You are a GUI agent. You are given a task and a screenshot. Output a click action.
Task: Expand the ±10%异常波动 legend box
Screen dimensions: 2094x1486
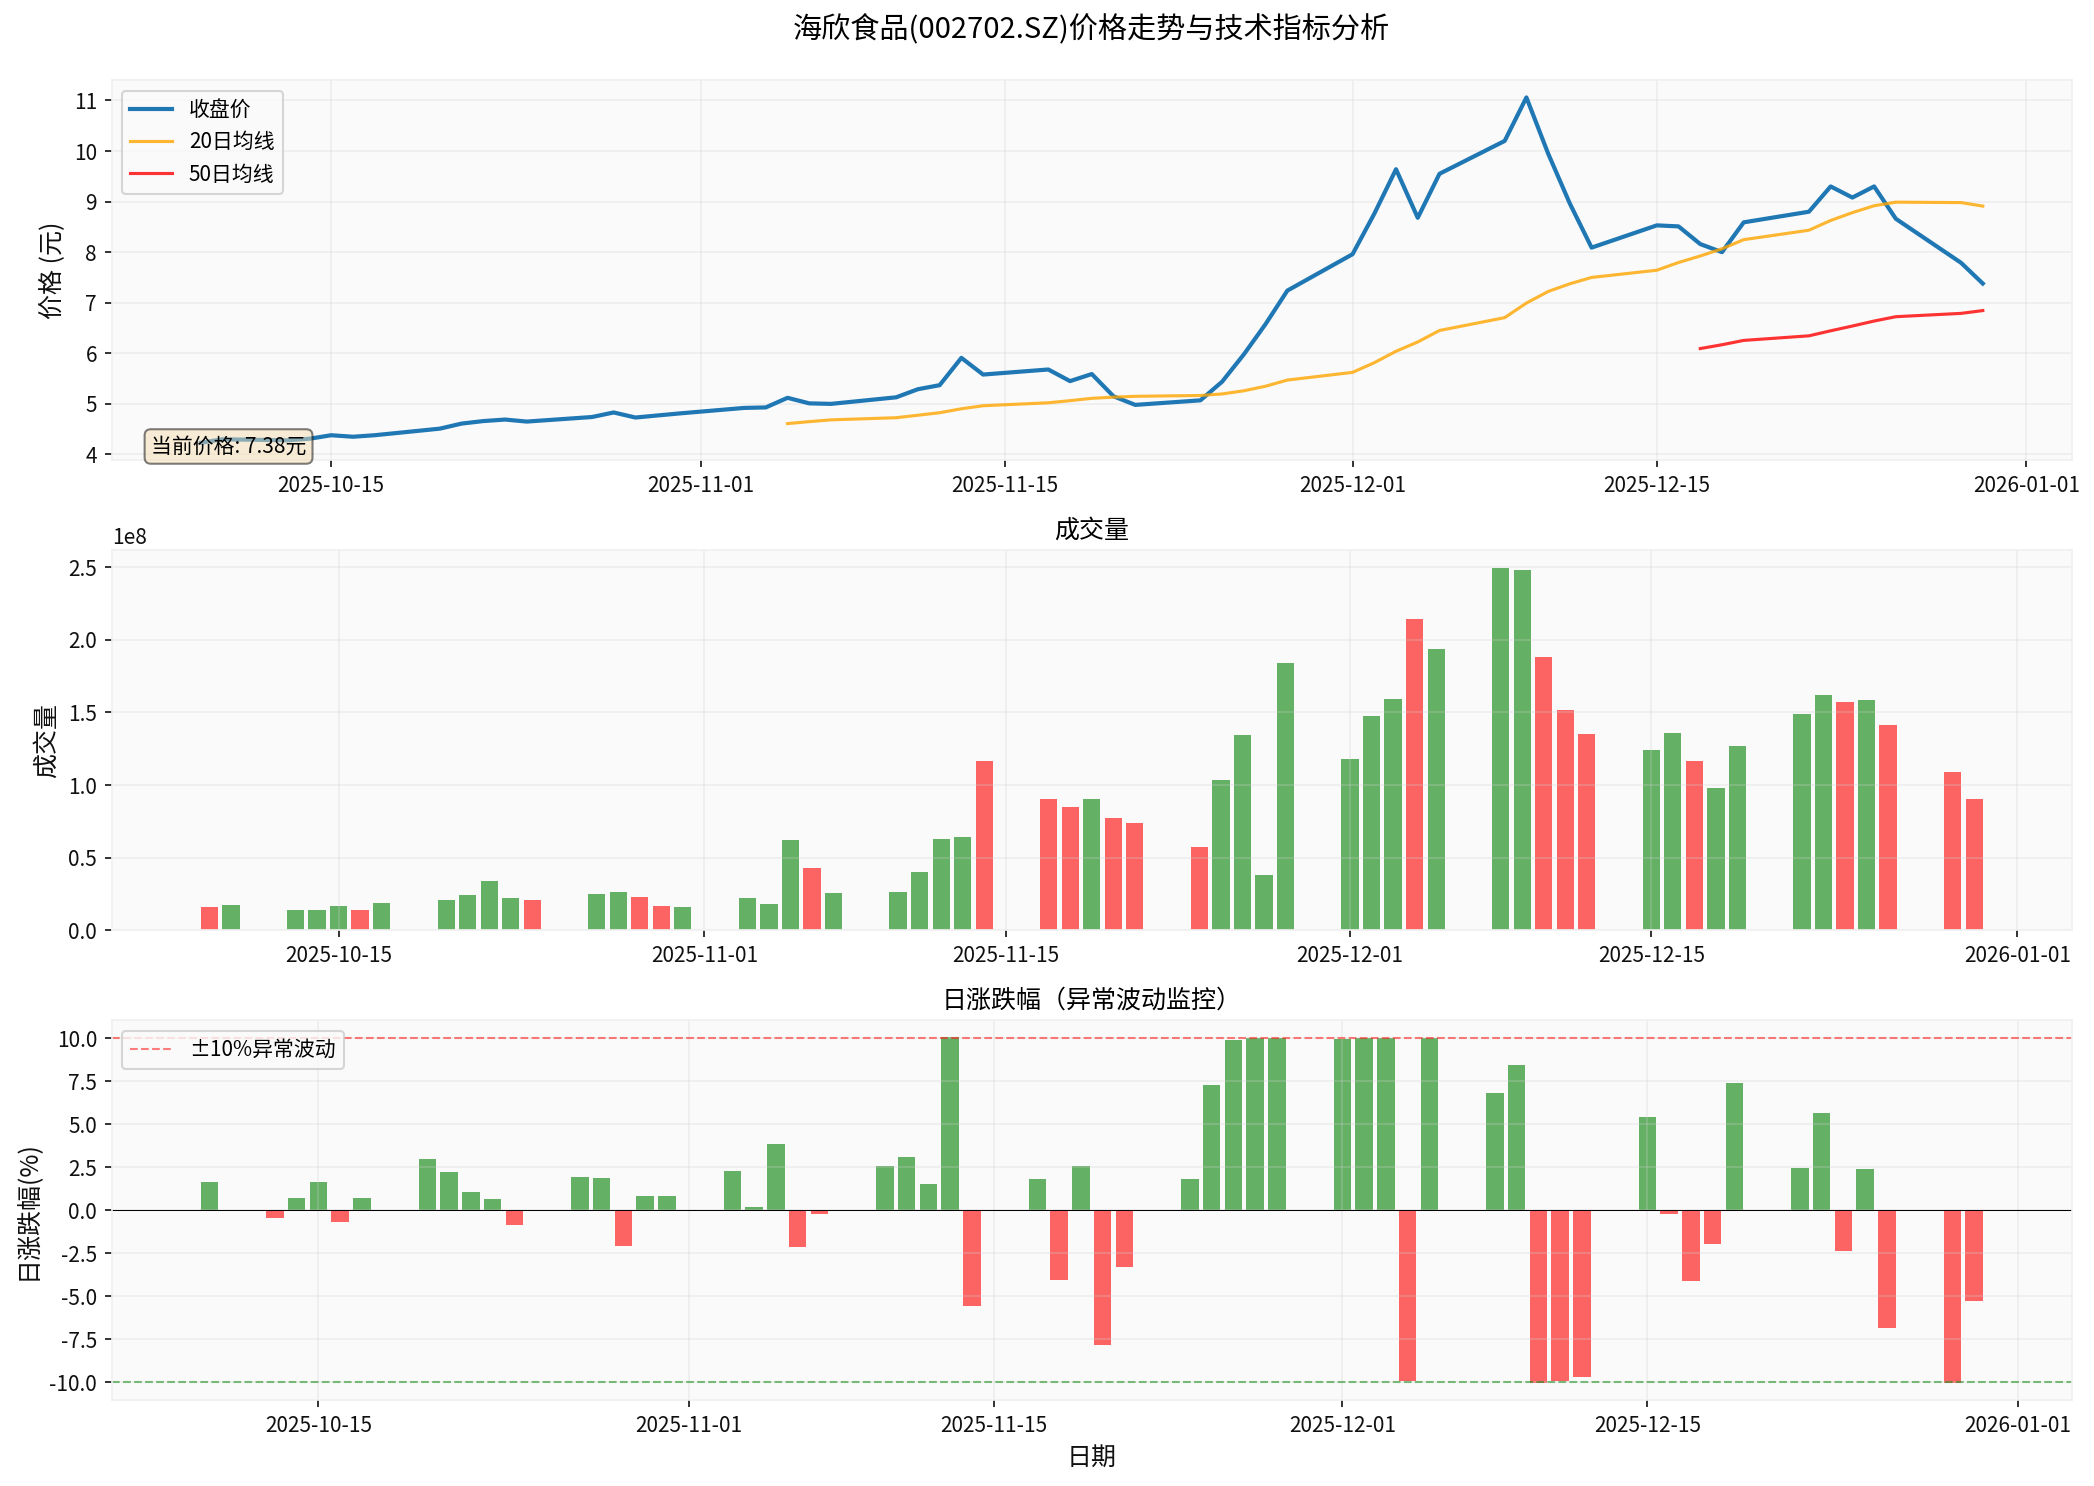point(230,1051)
